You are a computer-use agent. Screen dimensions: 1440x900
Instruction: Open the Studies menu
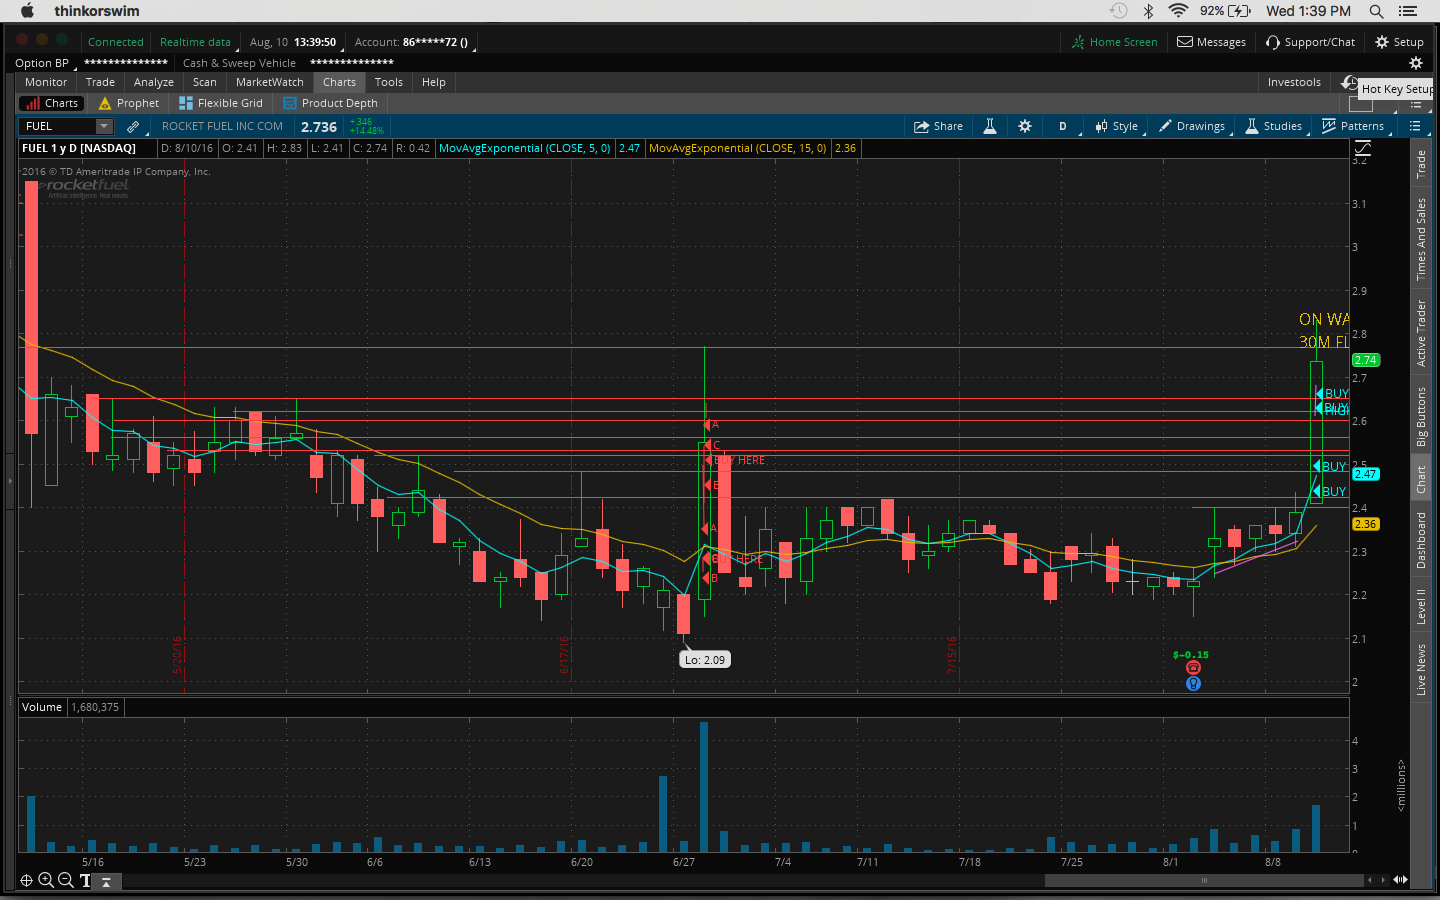1273,126
